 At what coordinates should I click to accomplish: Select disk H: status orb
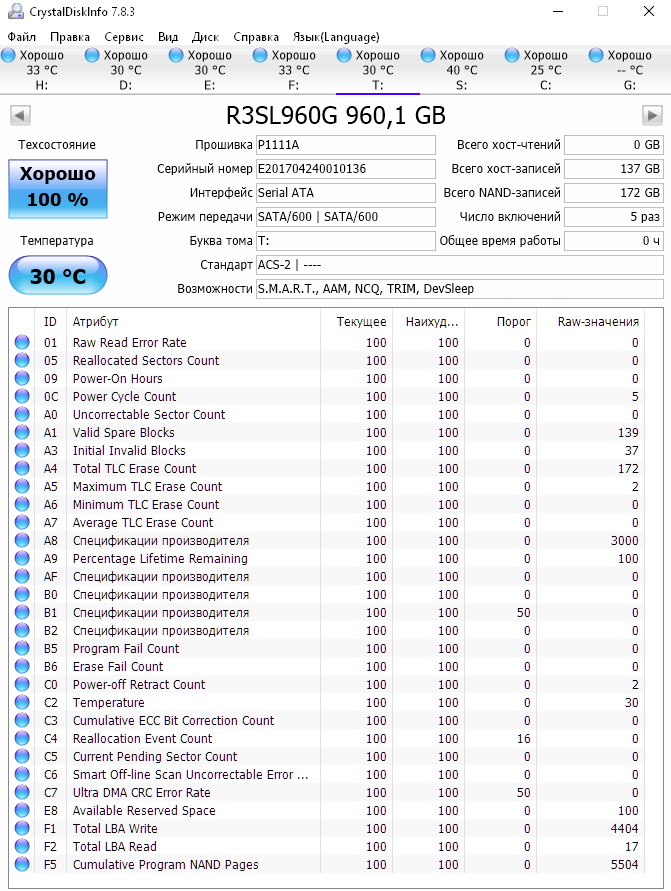[x=9, y=55]
